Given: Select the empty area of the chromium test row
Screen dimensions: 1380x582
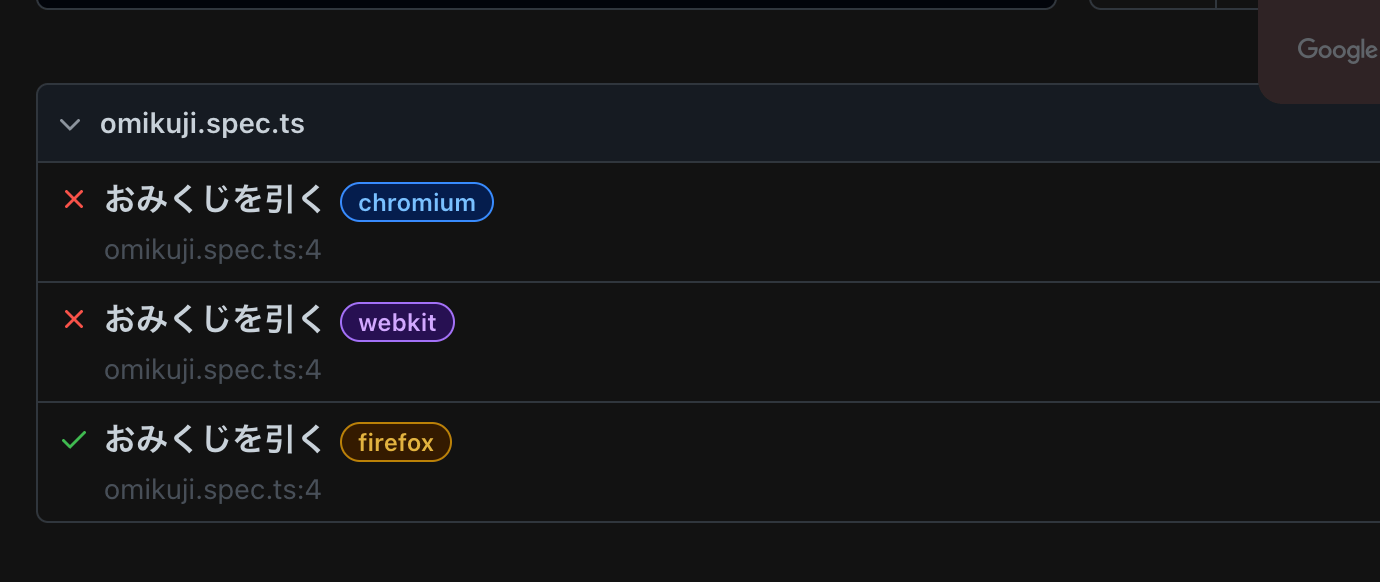Looking at the screenshot, I should click(x=900, y=222).
